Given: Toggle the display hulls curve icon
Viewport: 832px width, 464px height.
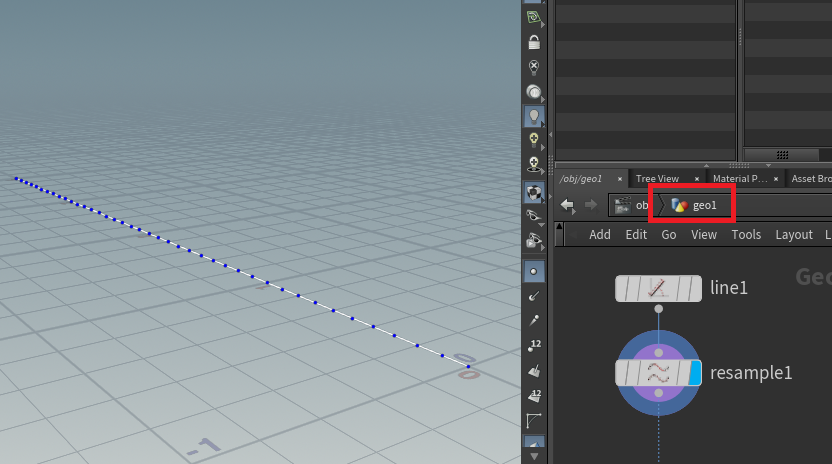Looking at the screenshot, I should 534,420.
